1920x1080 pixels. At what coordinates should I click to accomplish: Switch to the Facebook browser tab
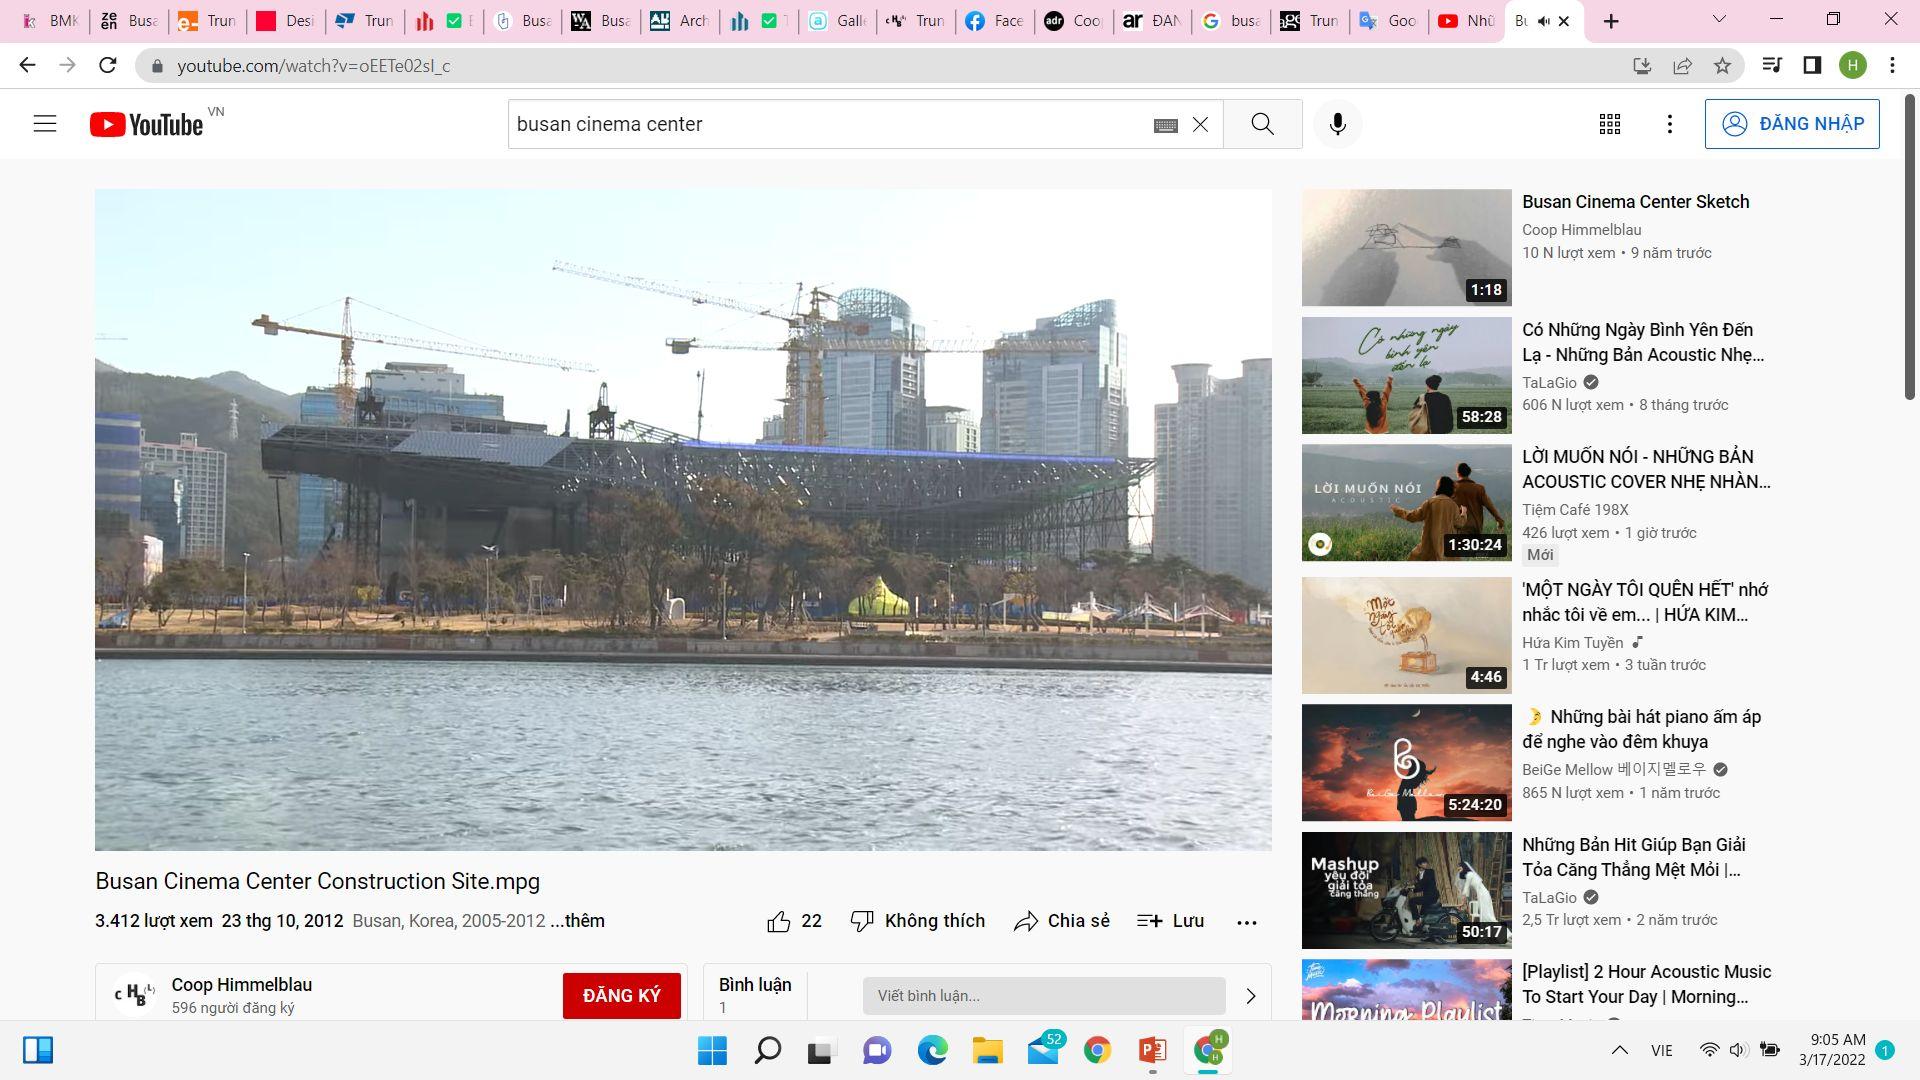tap(994, 21)
